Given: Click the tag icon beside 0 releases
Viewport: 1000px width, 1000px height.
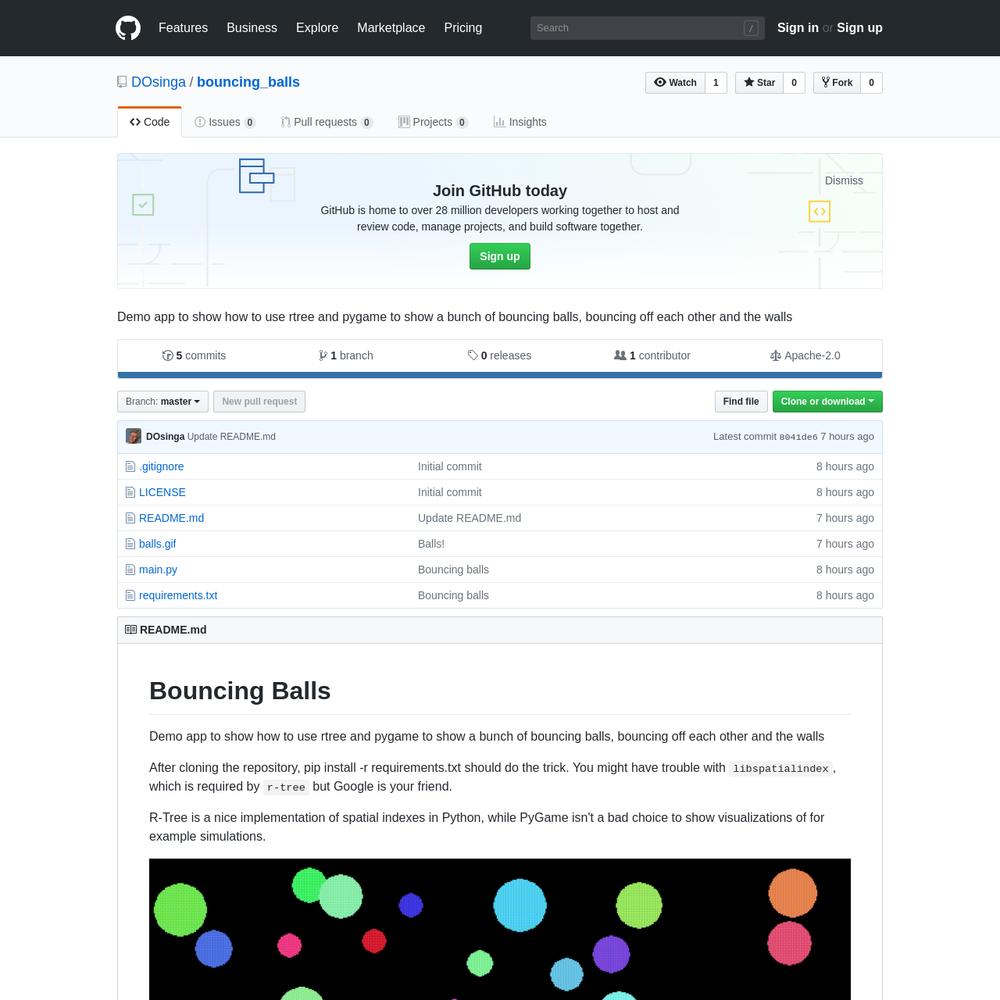Looking at the screenshot, I should (473, 355).
